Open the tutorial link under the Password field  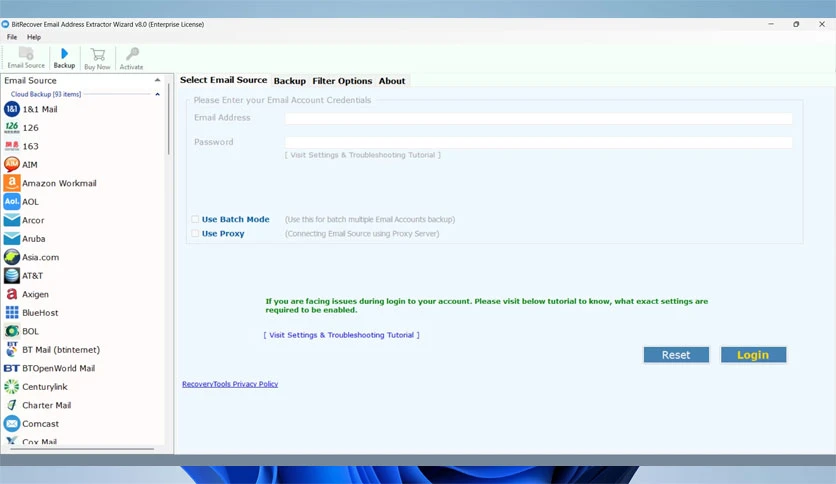(363, 155)
